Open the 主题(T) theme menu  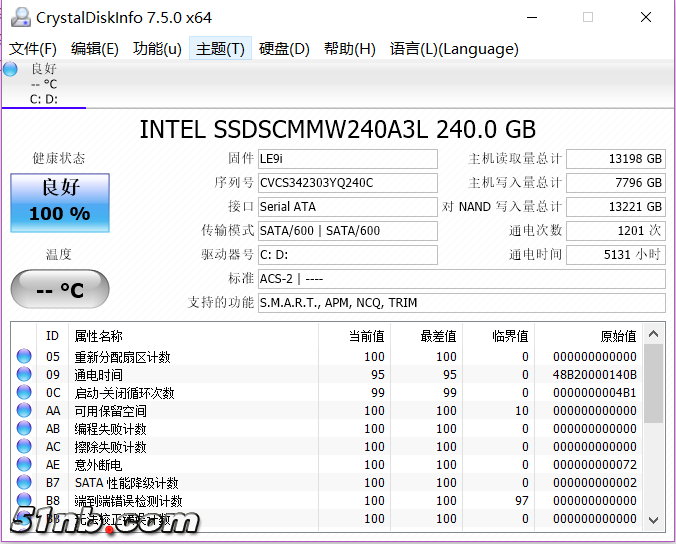point(220,49)
